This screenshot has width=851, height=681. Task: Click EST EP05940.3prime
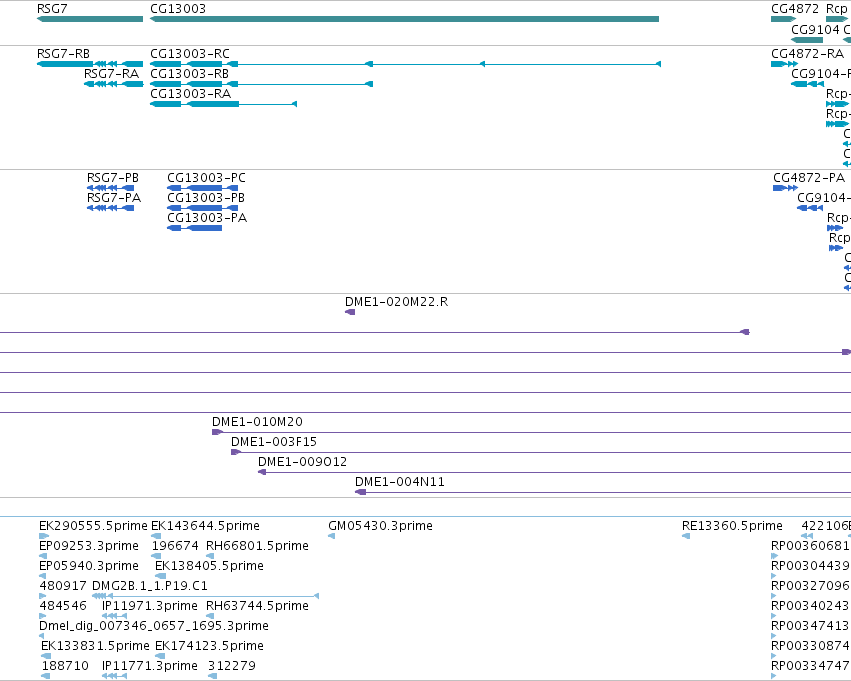(x=43, y=576)
